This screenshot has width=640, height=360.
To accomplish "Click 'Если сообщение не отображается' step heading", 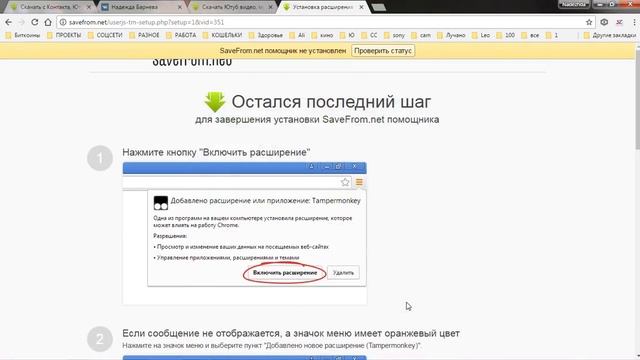I will tap(291, 333).
